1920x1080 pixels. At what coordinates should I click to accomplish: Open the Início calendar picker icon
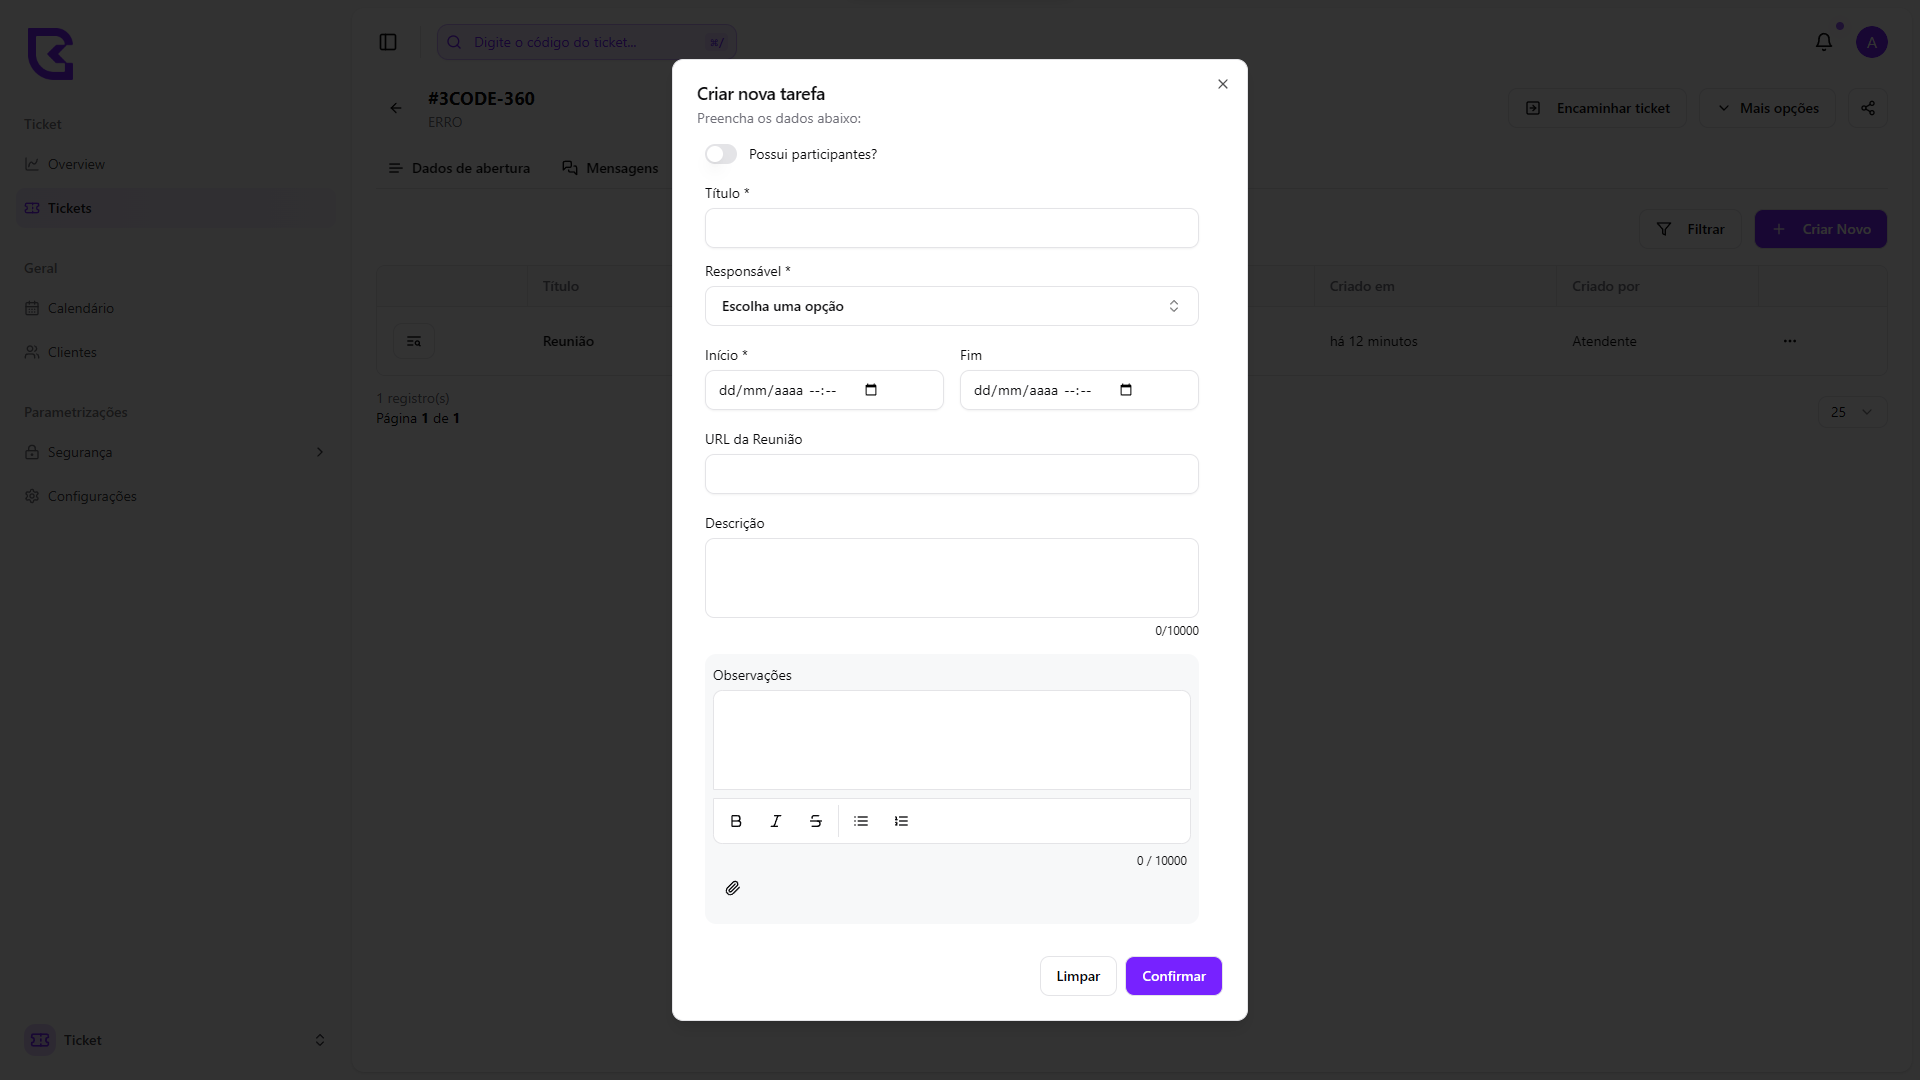pos(871,390)
